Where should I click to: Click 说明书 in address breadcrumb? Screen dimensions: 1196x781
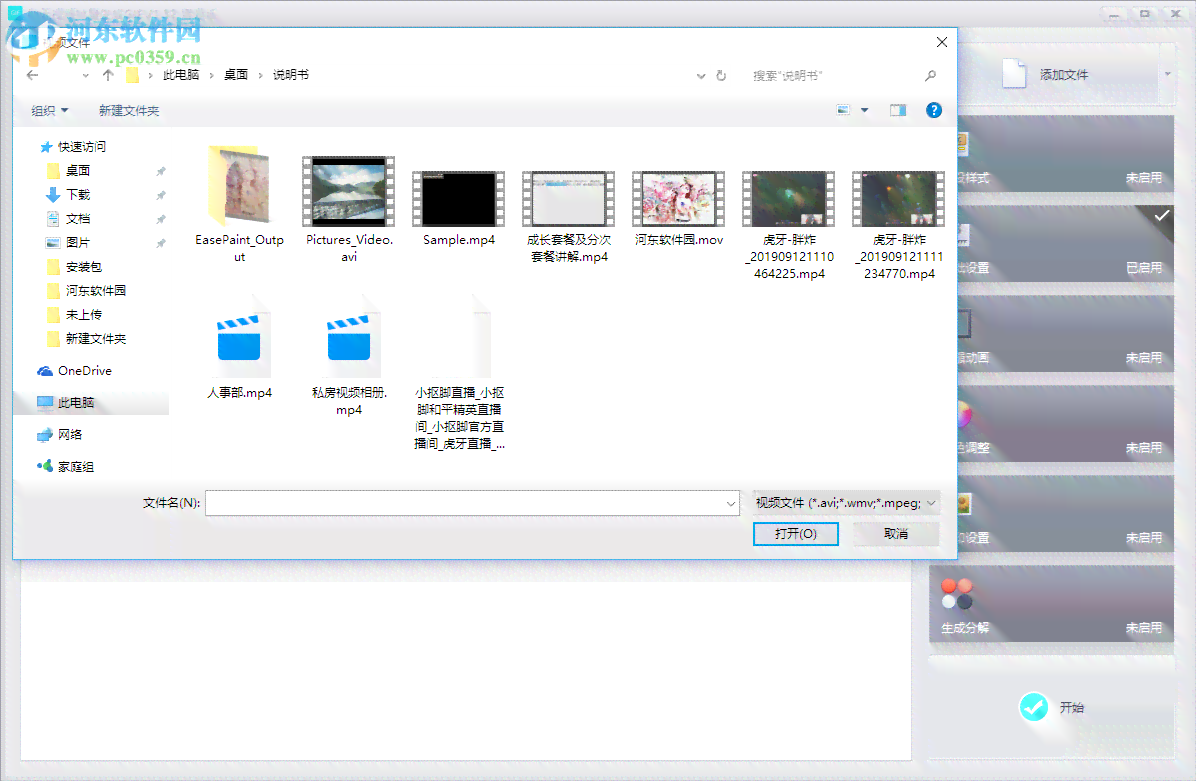pos(291,75)
